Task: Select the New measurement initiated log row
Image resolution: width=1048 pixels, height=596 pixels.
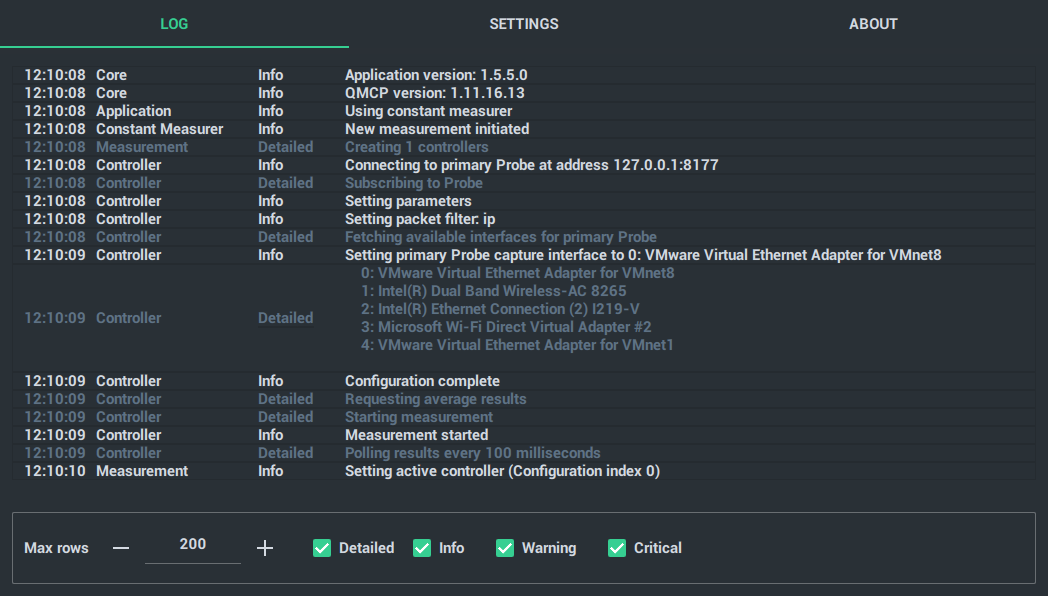Action: [524, 129]
